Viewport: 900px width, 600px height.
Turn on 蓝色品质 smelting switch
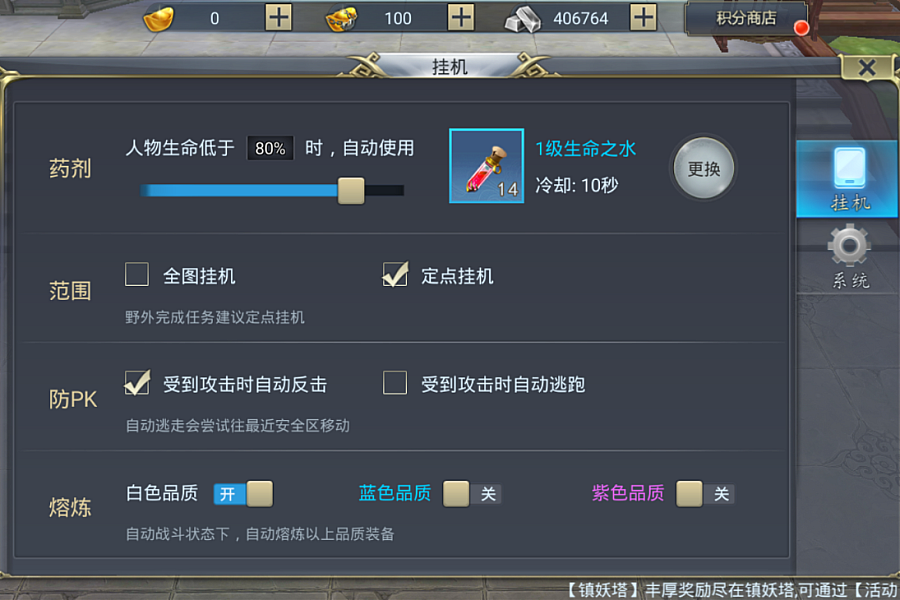coord(472,494)
